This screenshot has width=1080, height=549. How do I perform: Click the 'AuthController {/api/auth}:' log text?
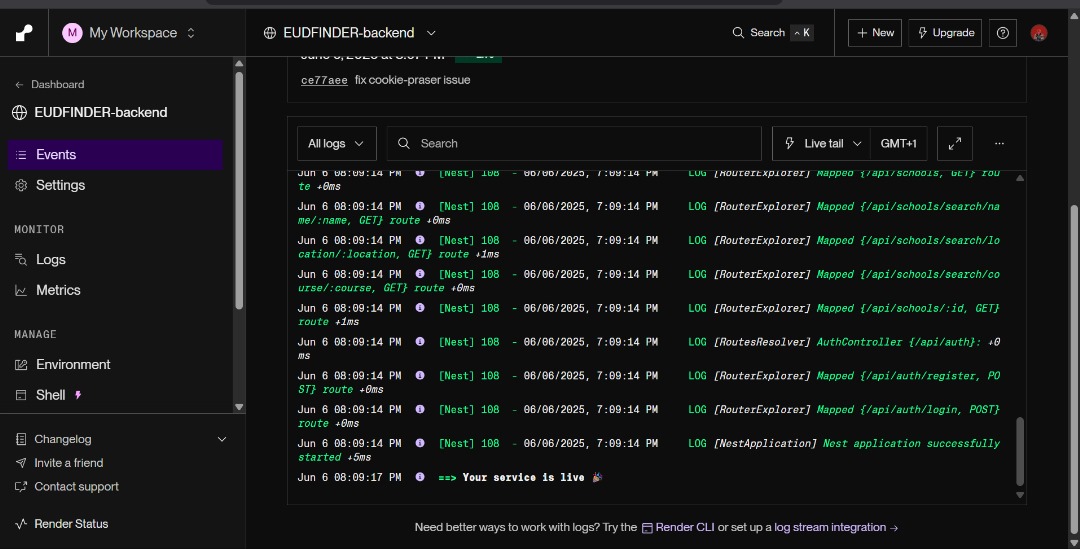tap(898, 342)
